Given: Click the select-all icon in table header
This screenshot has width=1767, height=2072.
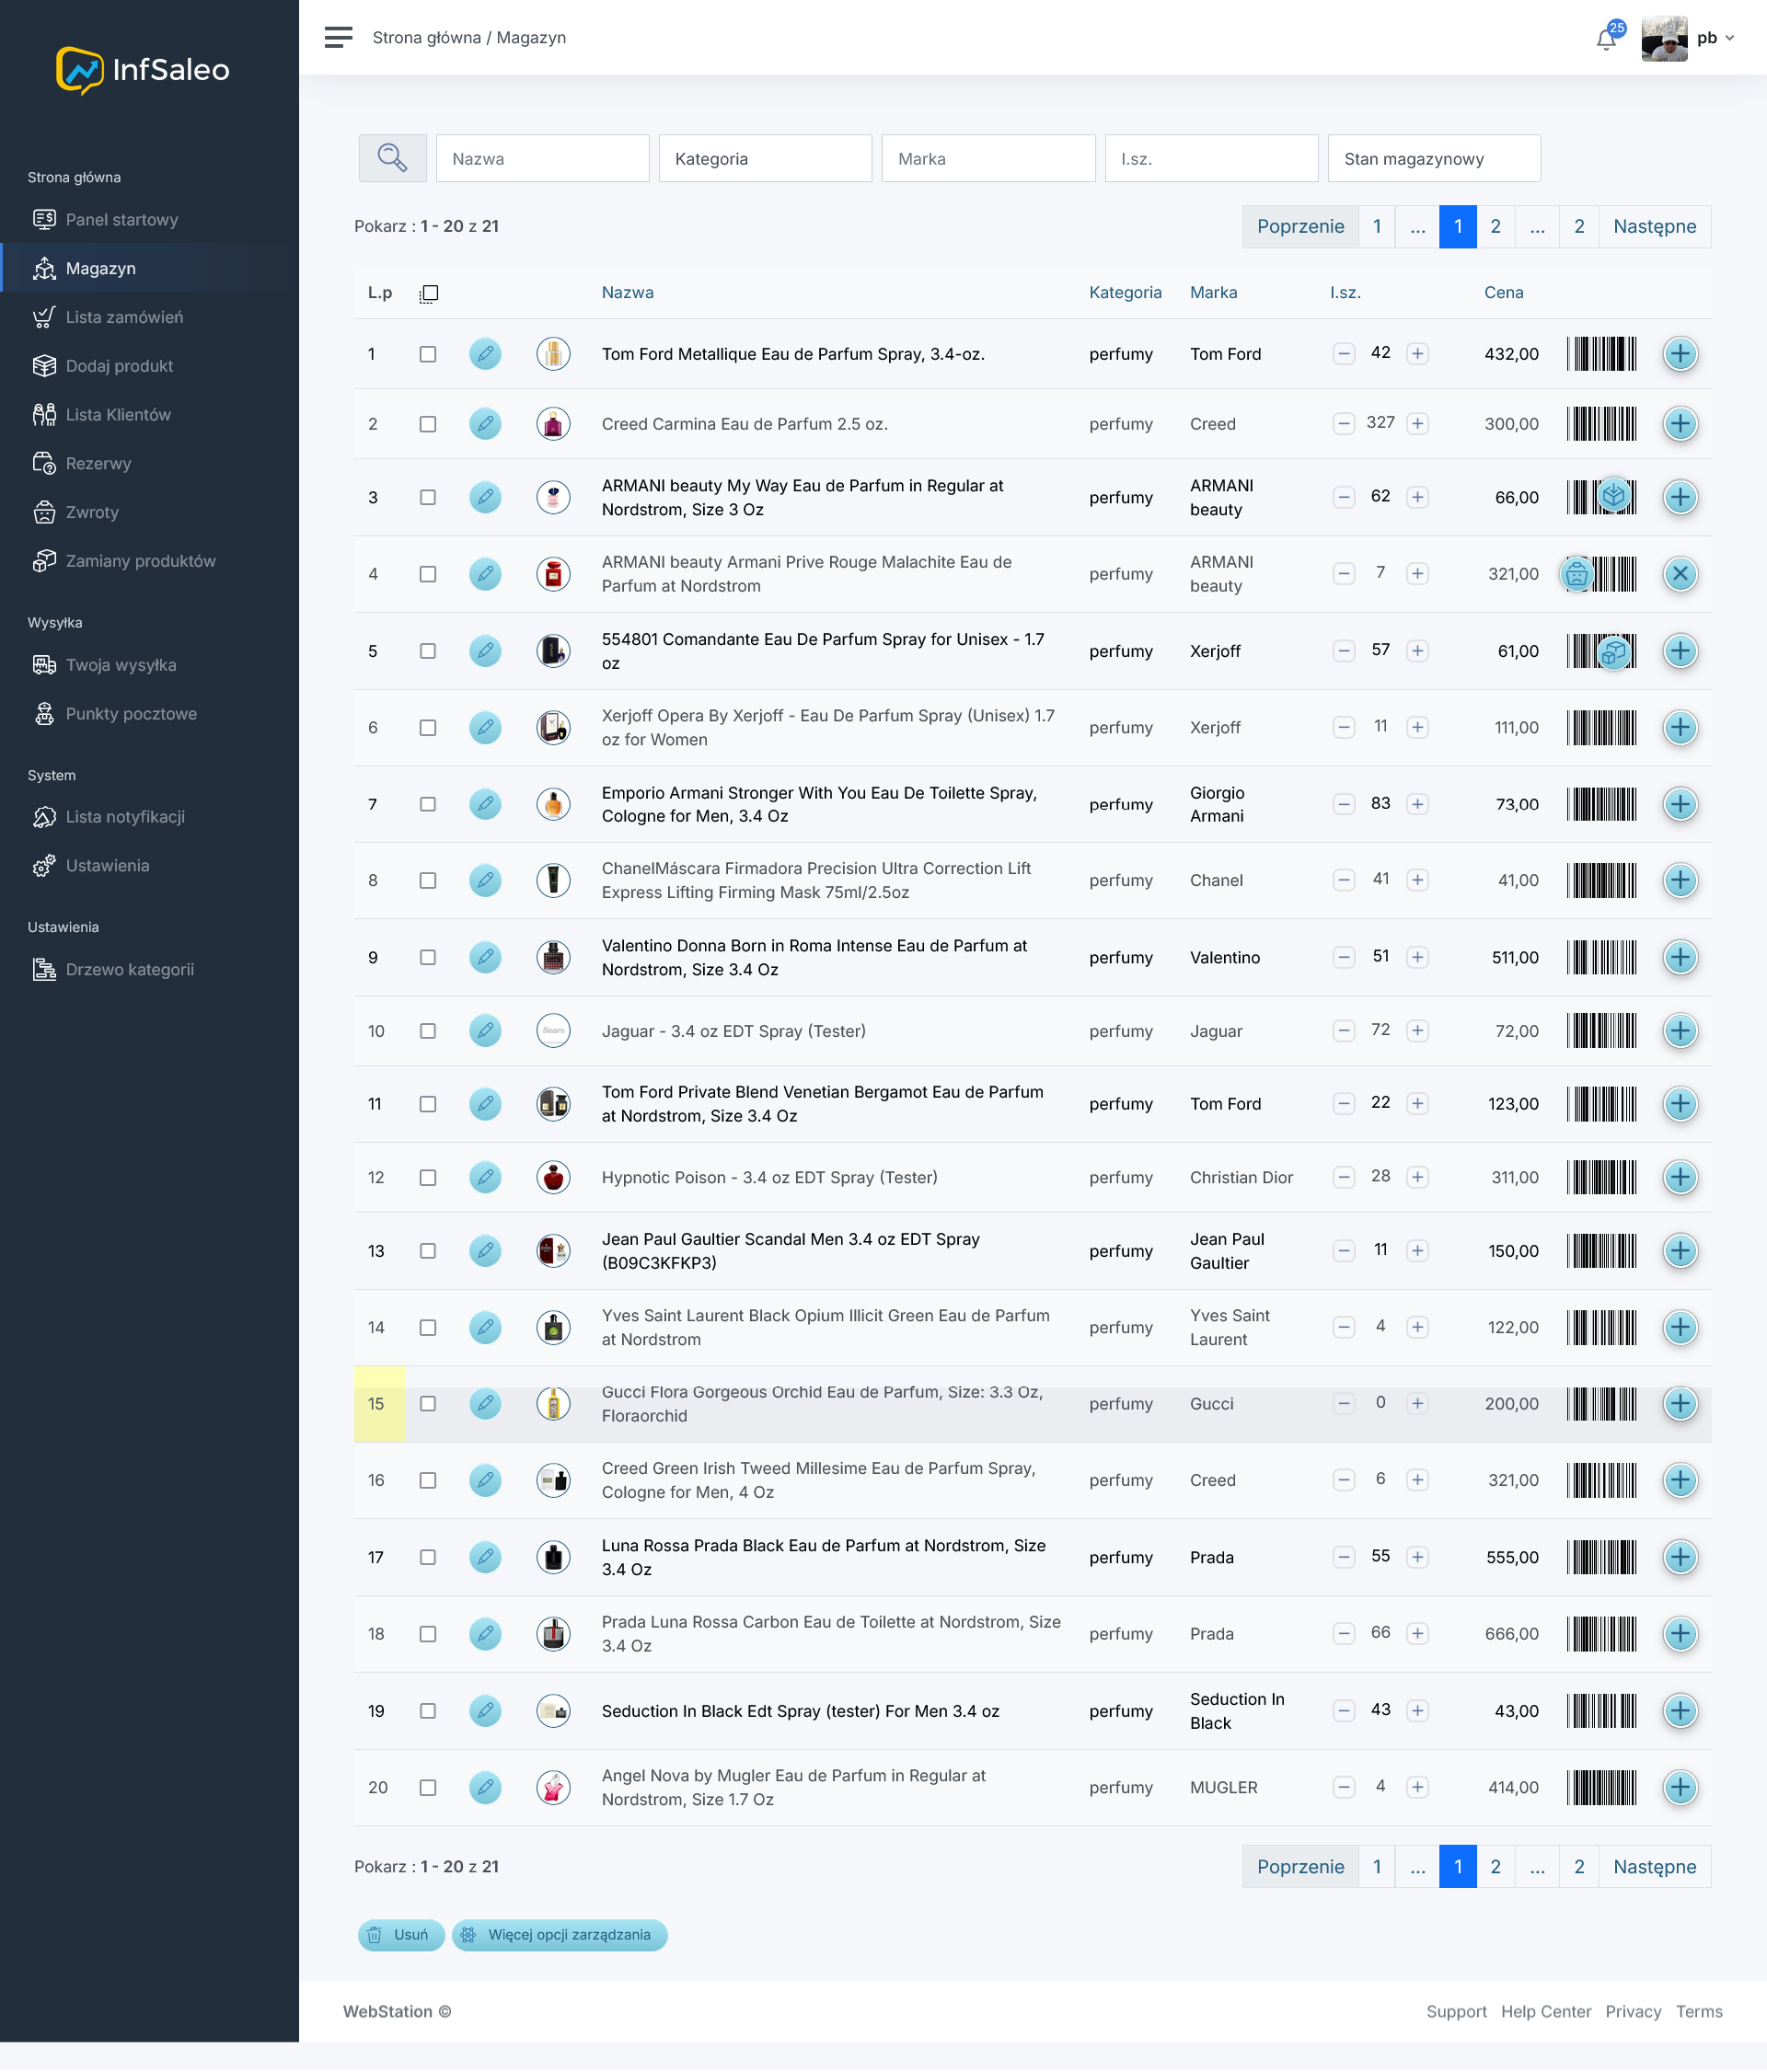Looking at the screenshot, I should 429,293.
